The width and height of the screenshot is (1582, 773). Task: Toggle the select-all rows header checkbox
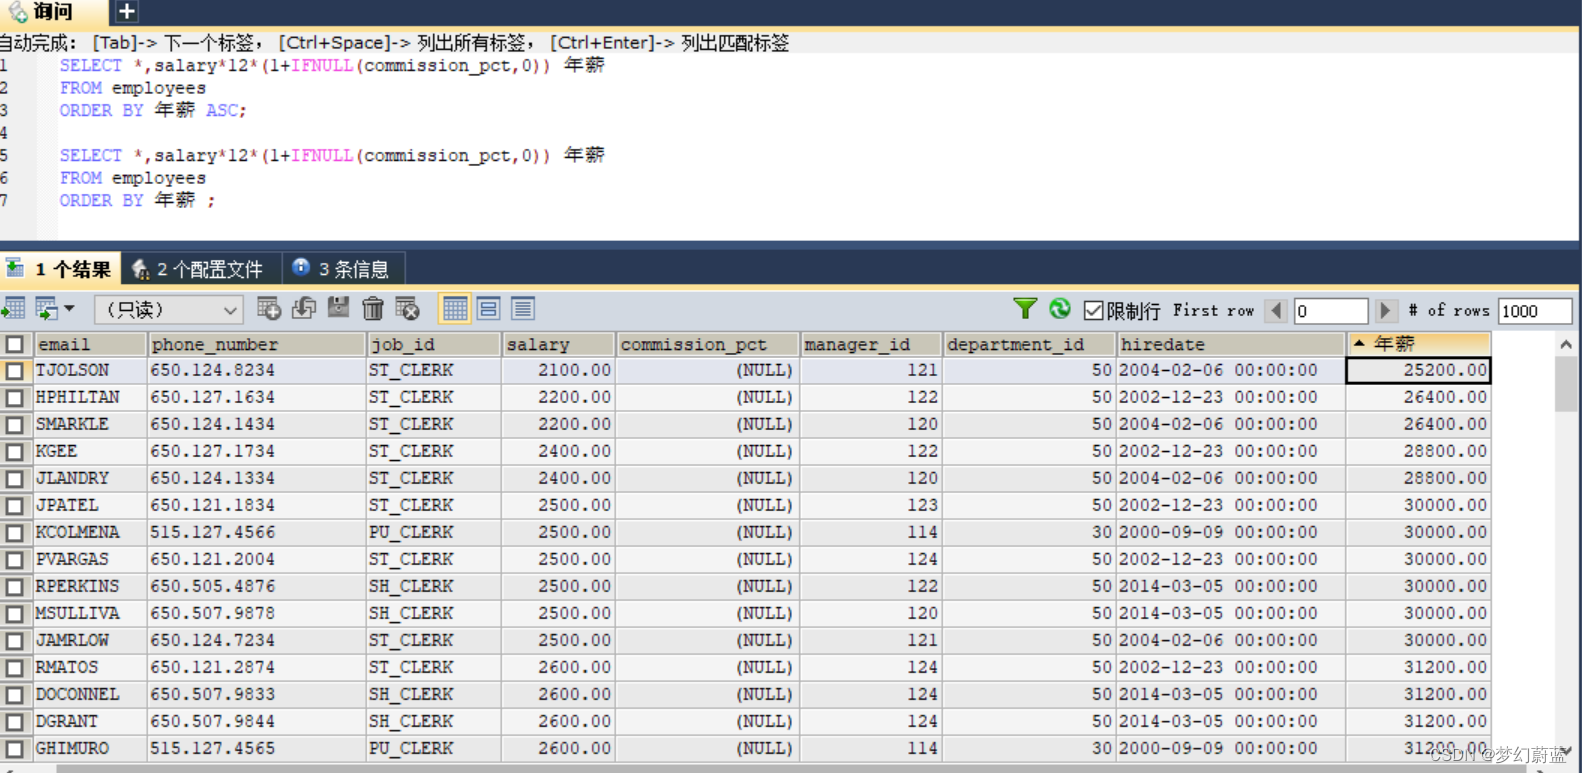15,344
